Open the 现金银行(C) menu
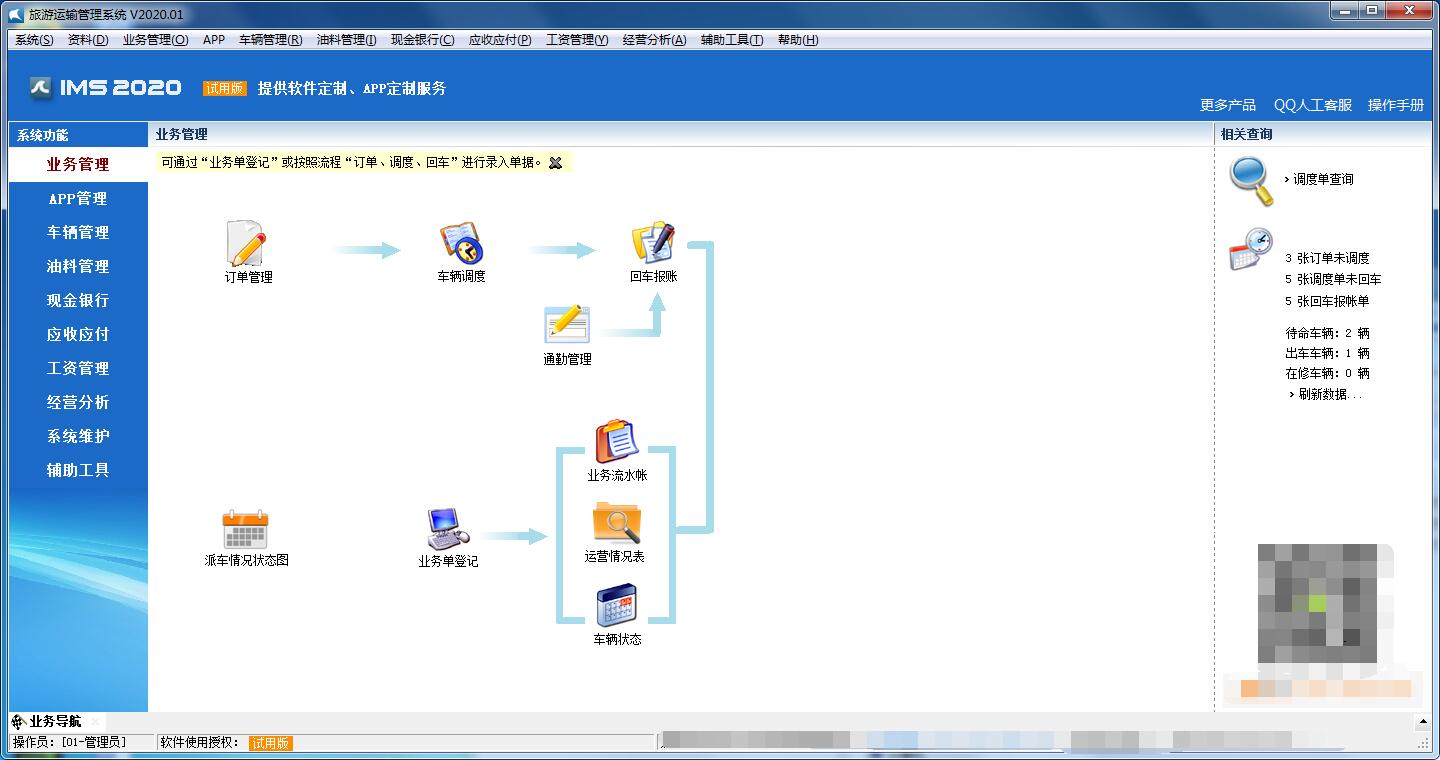This screenshot has height=760, width=1440. pos(422,40)
